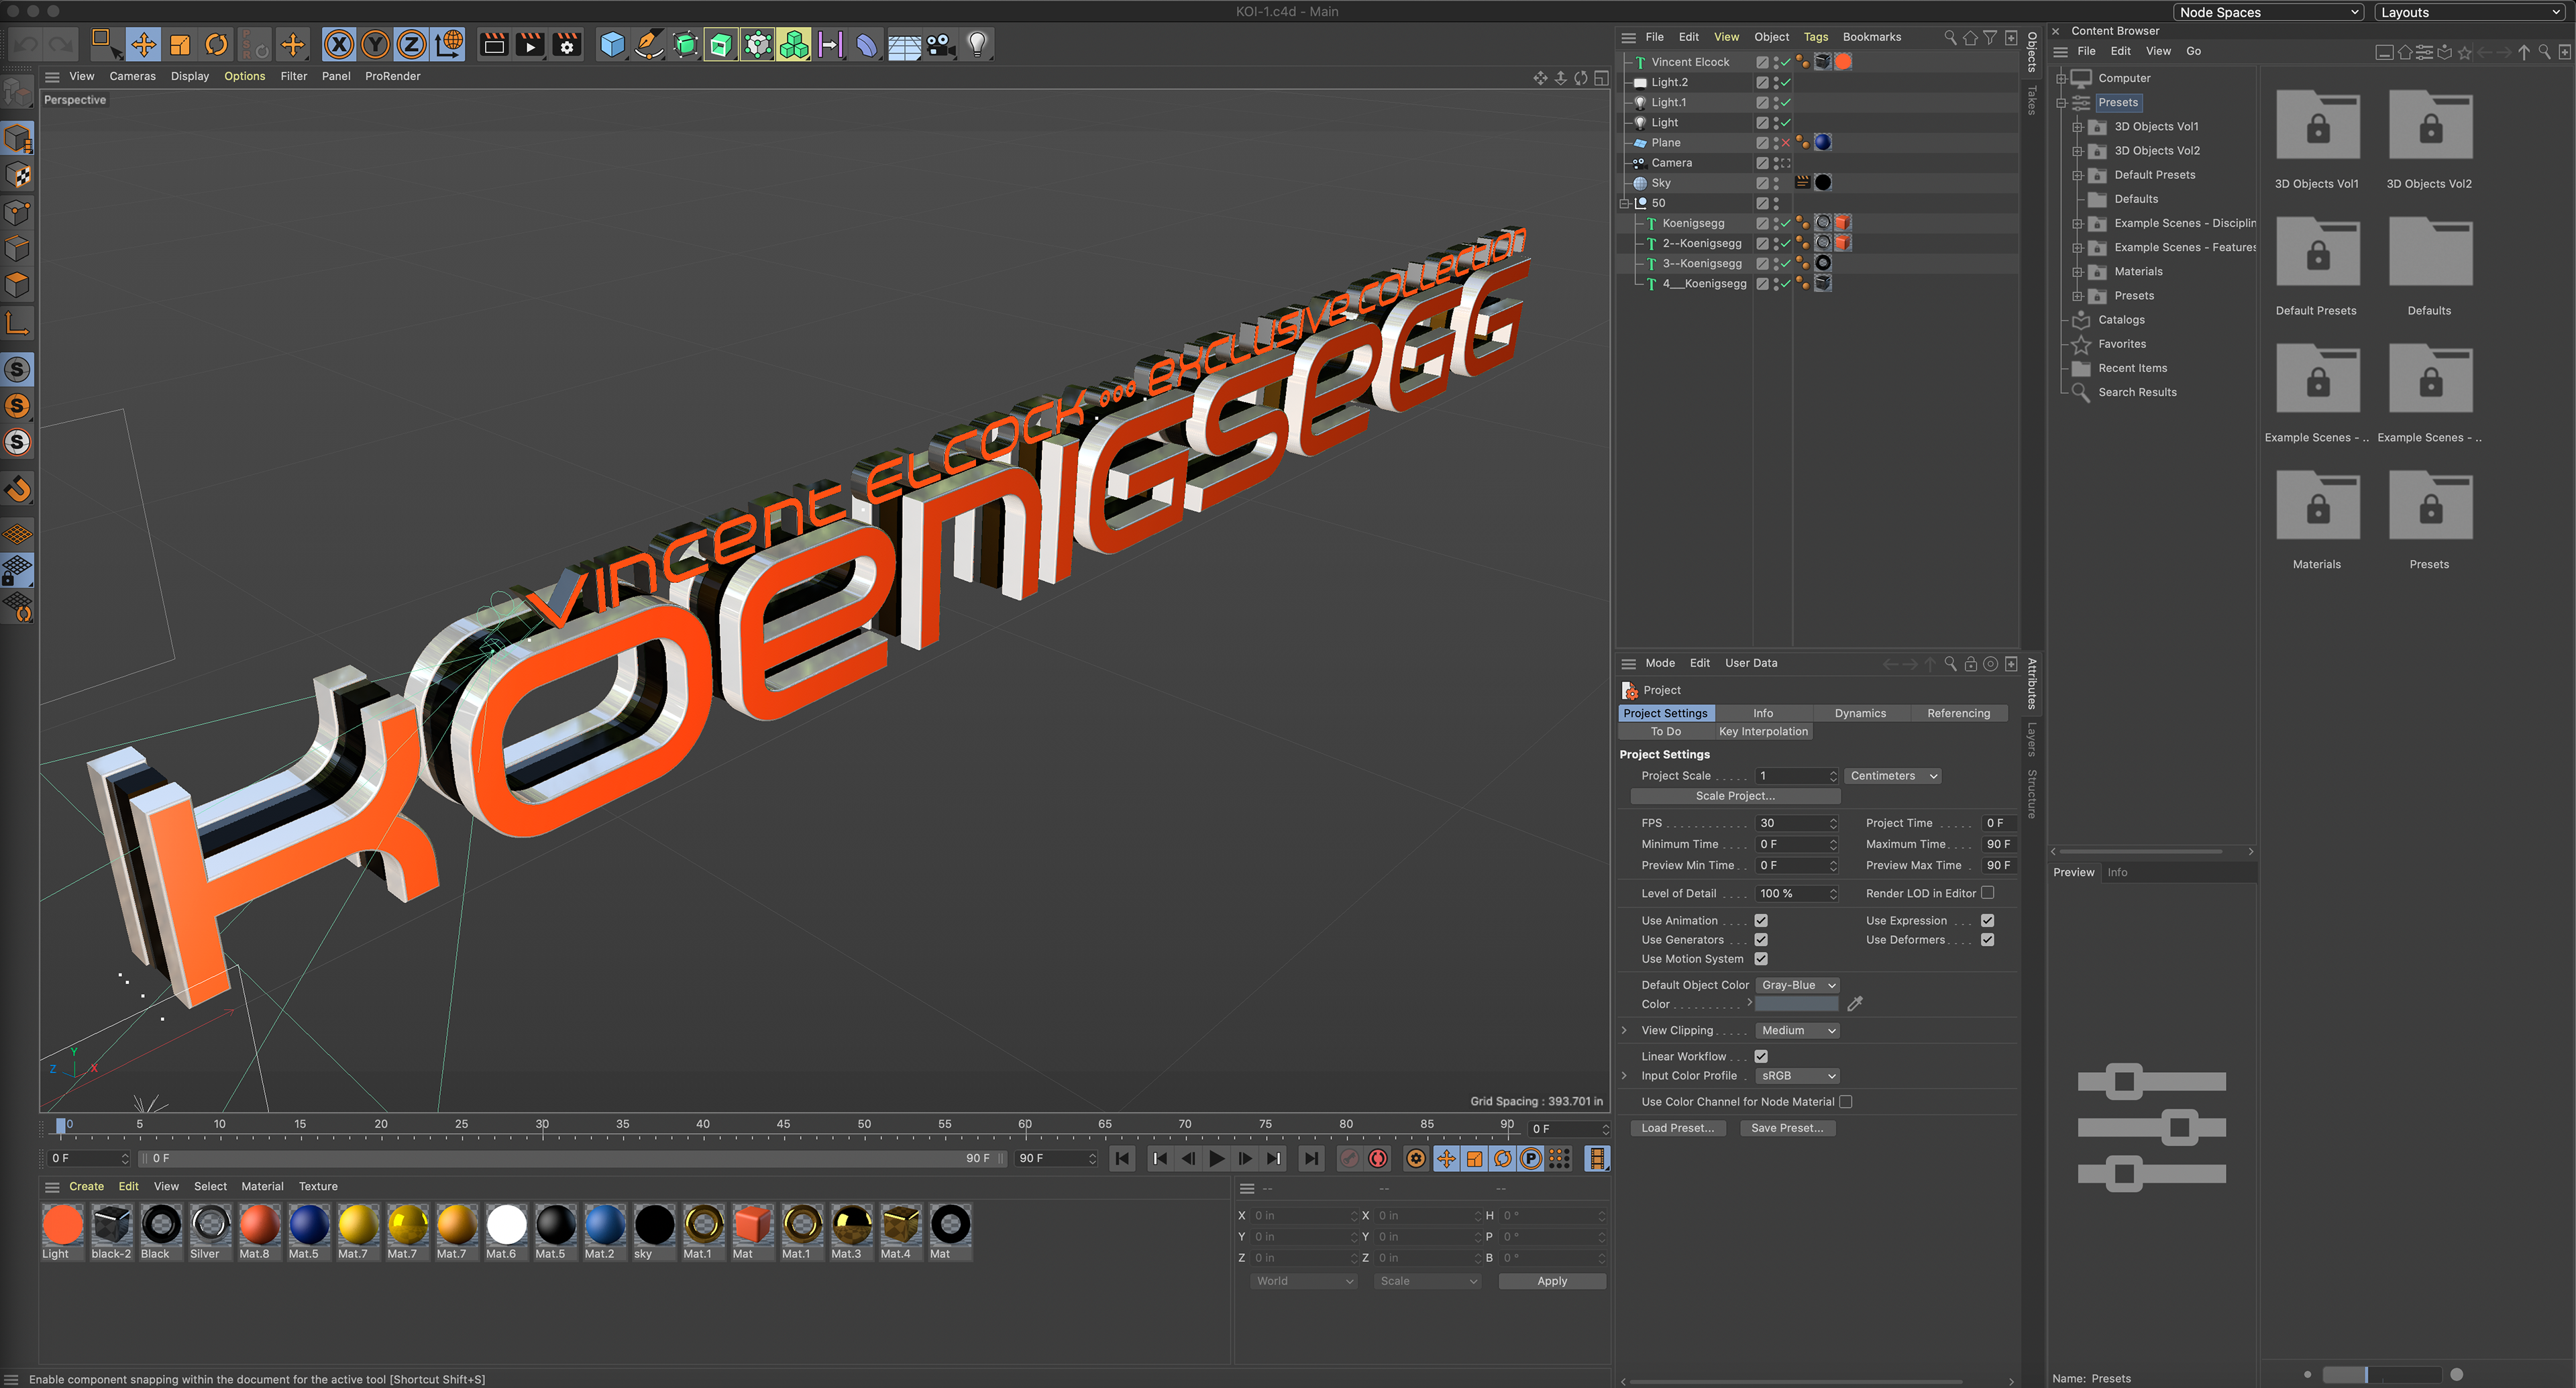Uncheck Use Deformers checkbox
This screenshot has width=2576, height=1388.
coord(1987,939)
